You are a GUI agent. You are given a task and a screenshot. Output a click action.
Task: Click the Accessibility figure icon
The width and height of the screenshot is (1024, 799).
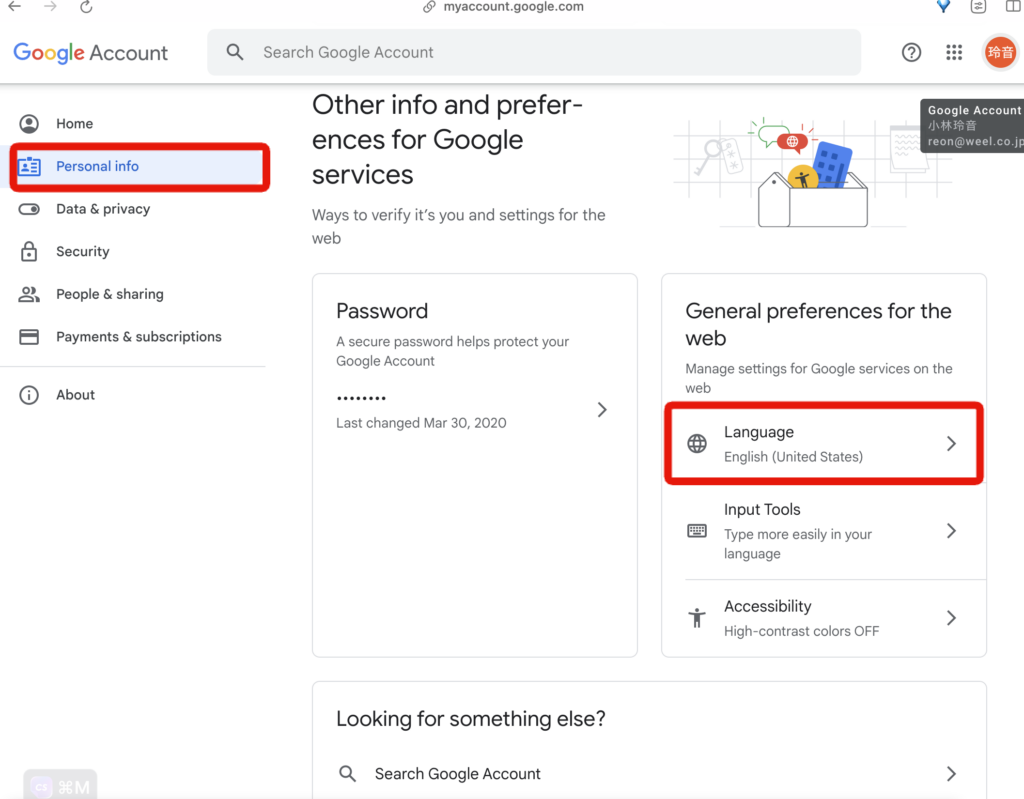pos(697,617)
